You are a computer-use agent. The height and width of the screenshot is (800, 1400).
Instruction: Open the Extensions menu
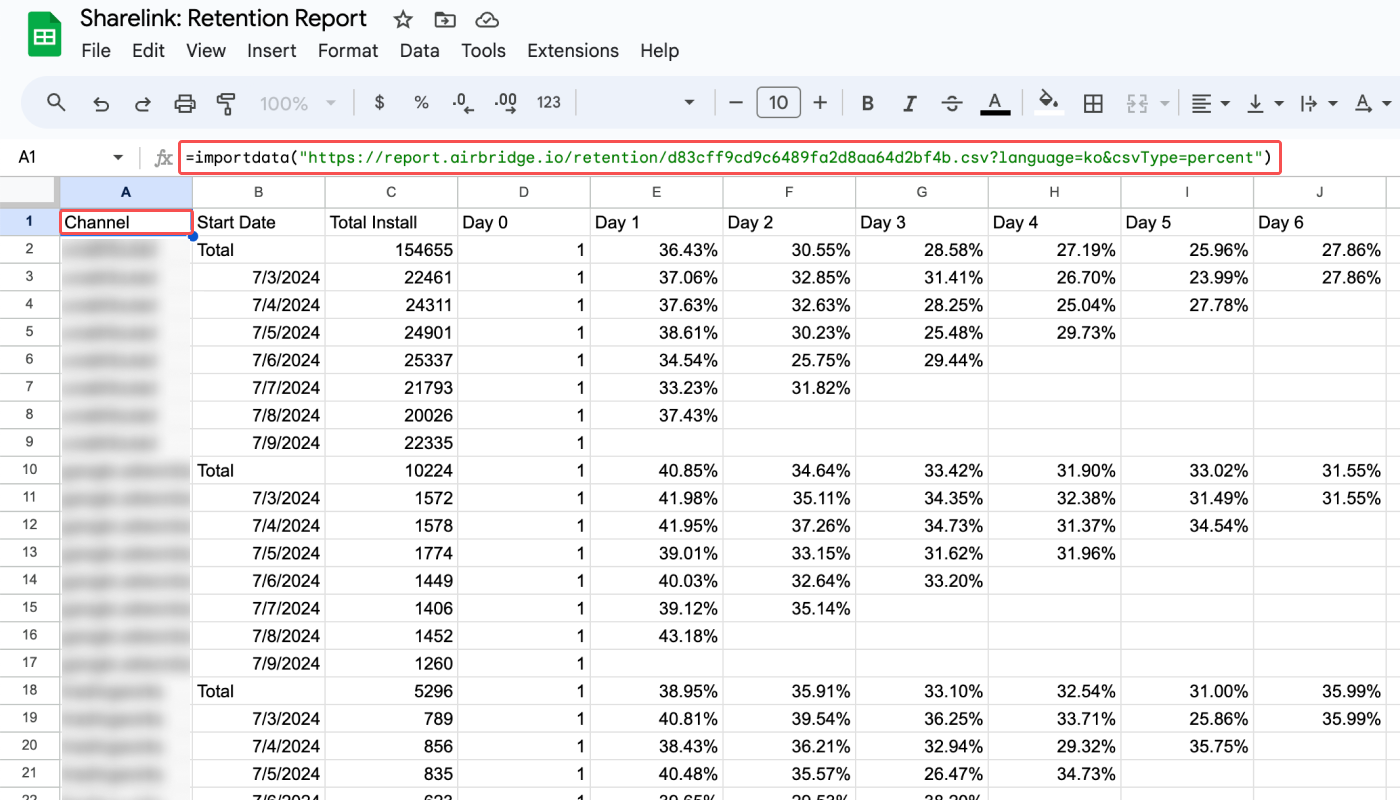pos(573,50)
